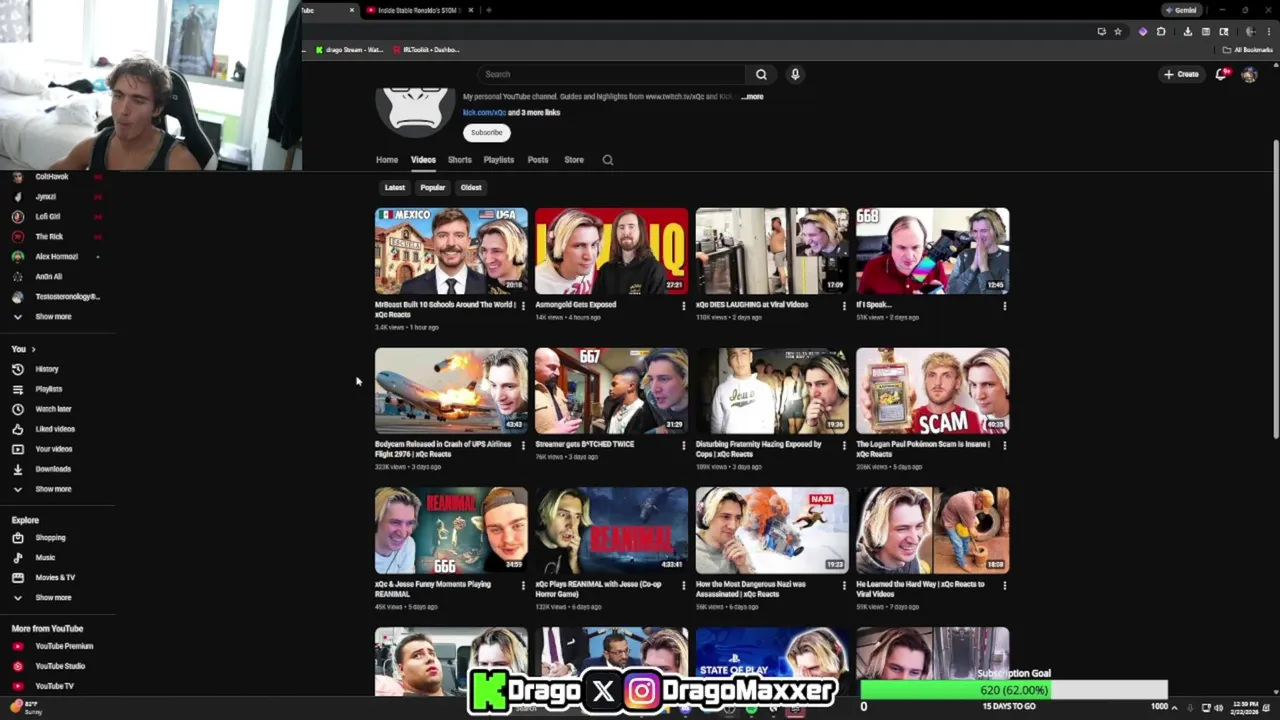Switch to Store tab
Viewport: 1280px width, 720px height.
pos(574,160)
